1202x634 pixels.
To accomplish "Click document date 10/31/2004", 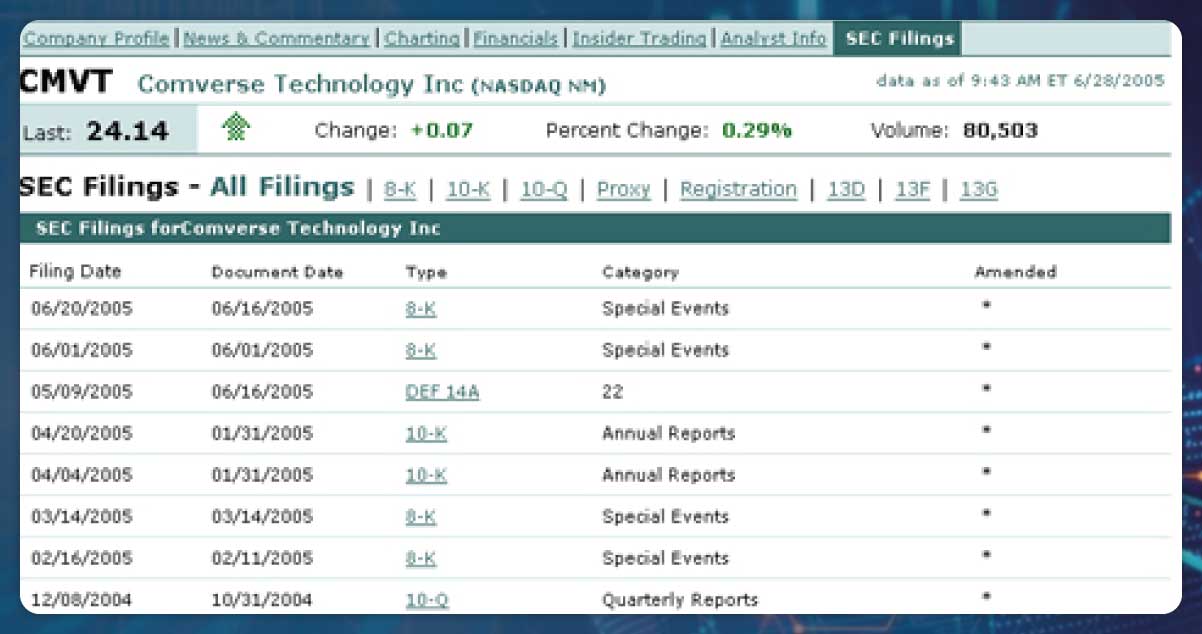I will 262,600.
